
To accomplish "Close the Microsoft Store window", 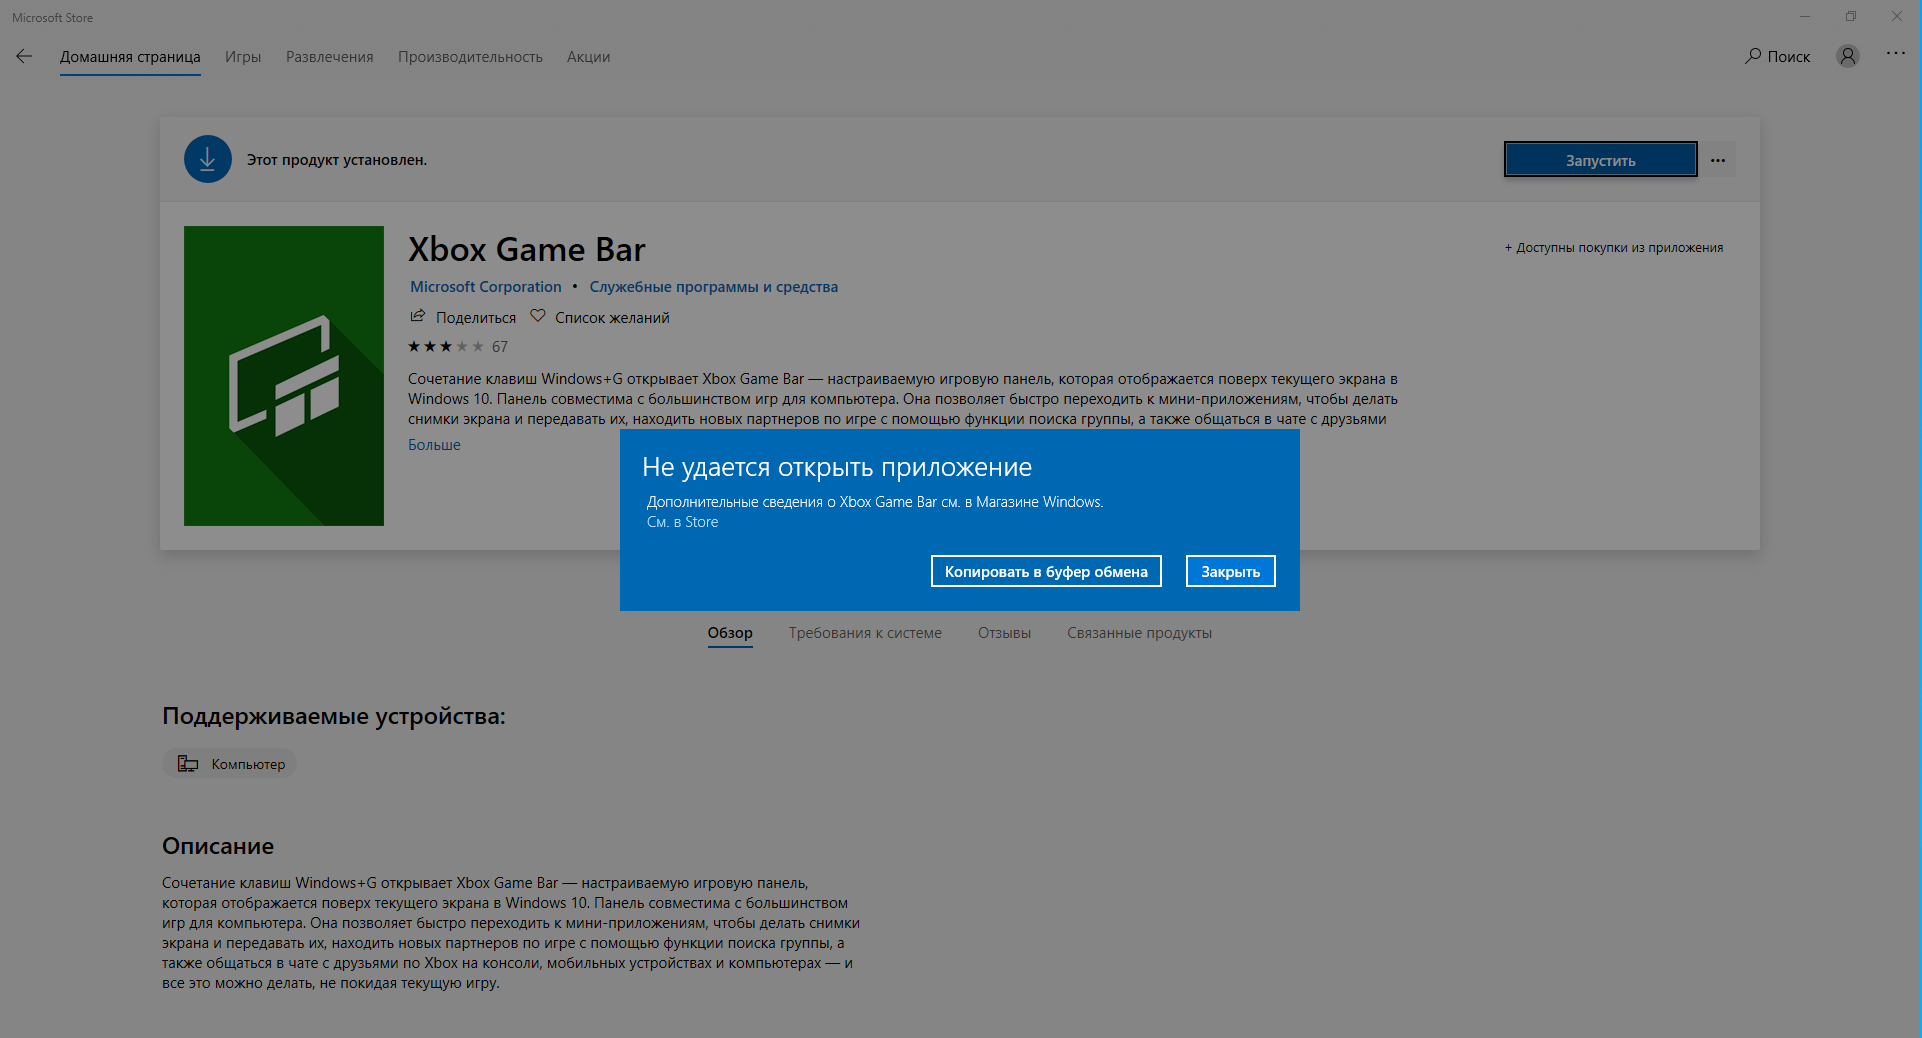I will (x=1897, y=16).
